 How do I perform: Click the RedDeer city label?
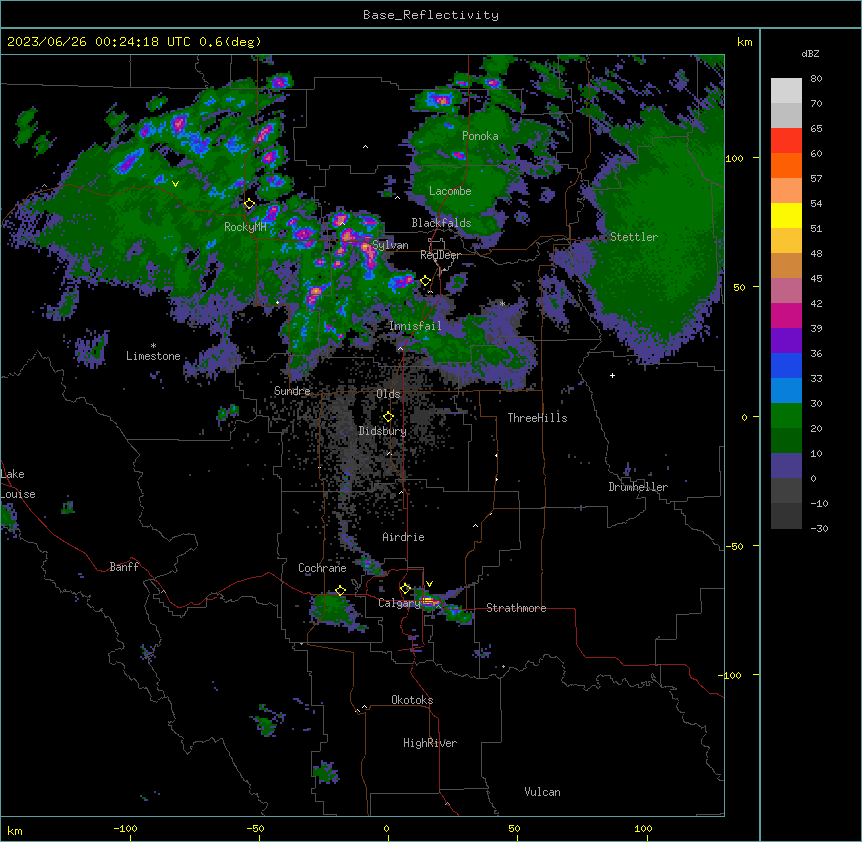440,255
